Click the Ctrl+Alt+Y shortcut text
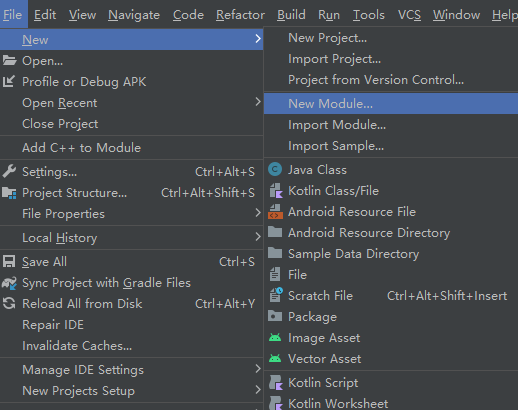The width and height of the screenshot is (518, 410). 225,304
